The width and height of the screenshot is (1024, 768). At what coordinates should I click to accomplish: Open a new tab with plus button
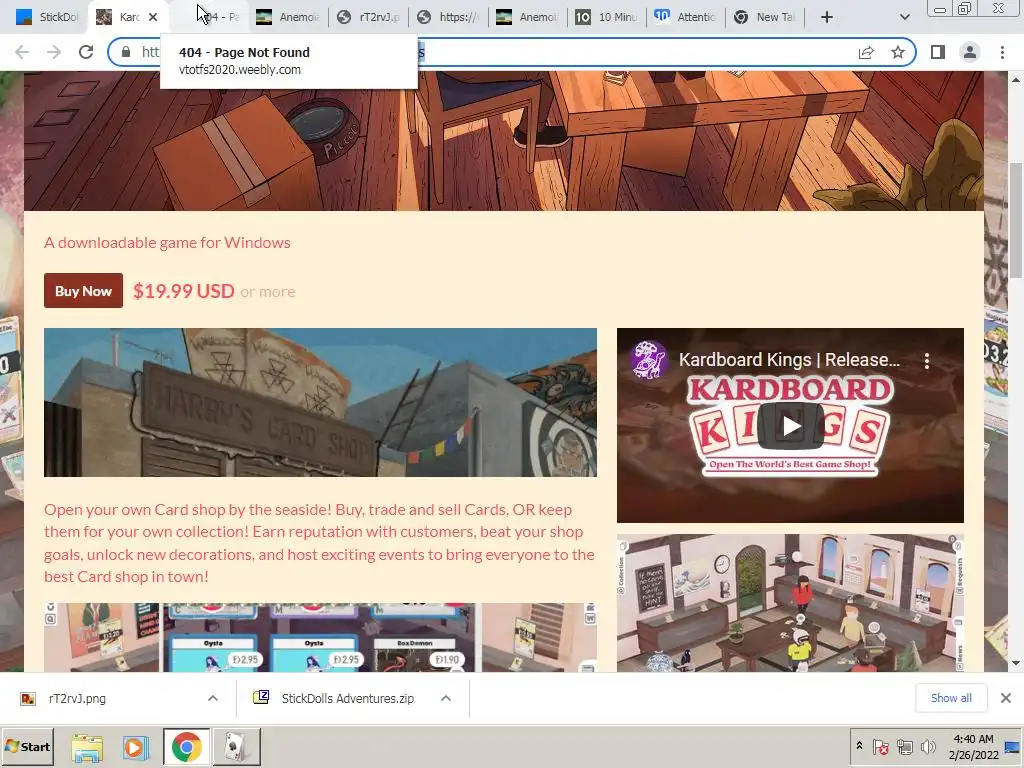827,18
